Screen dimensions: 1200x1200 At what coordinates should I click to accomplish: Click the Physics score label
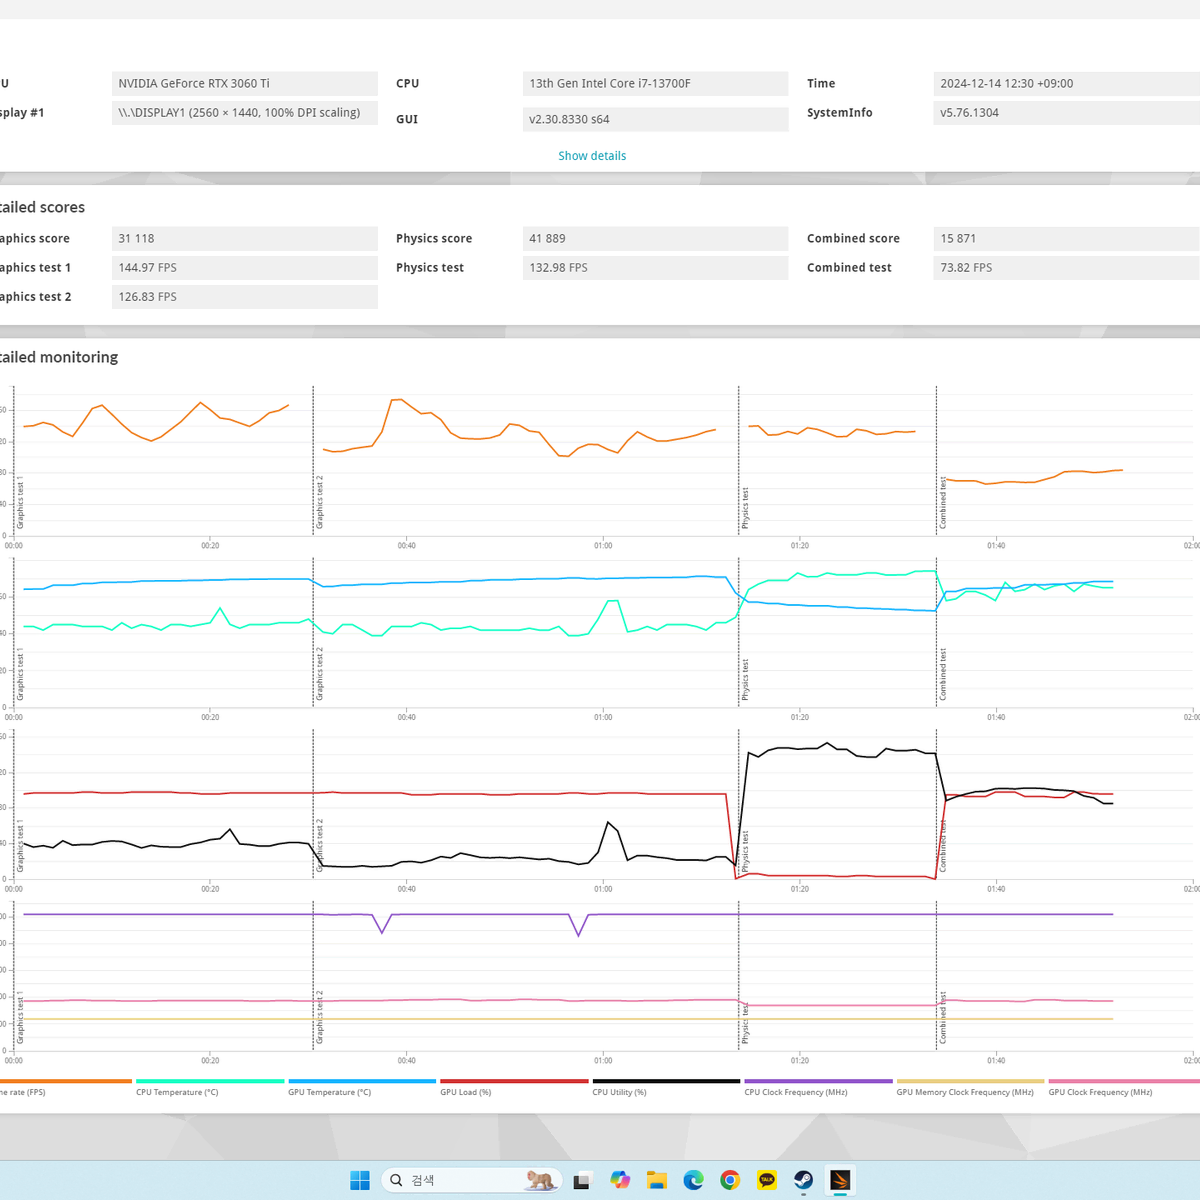pos(434,239)
